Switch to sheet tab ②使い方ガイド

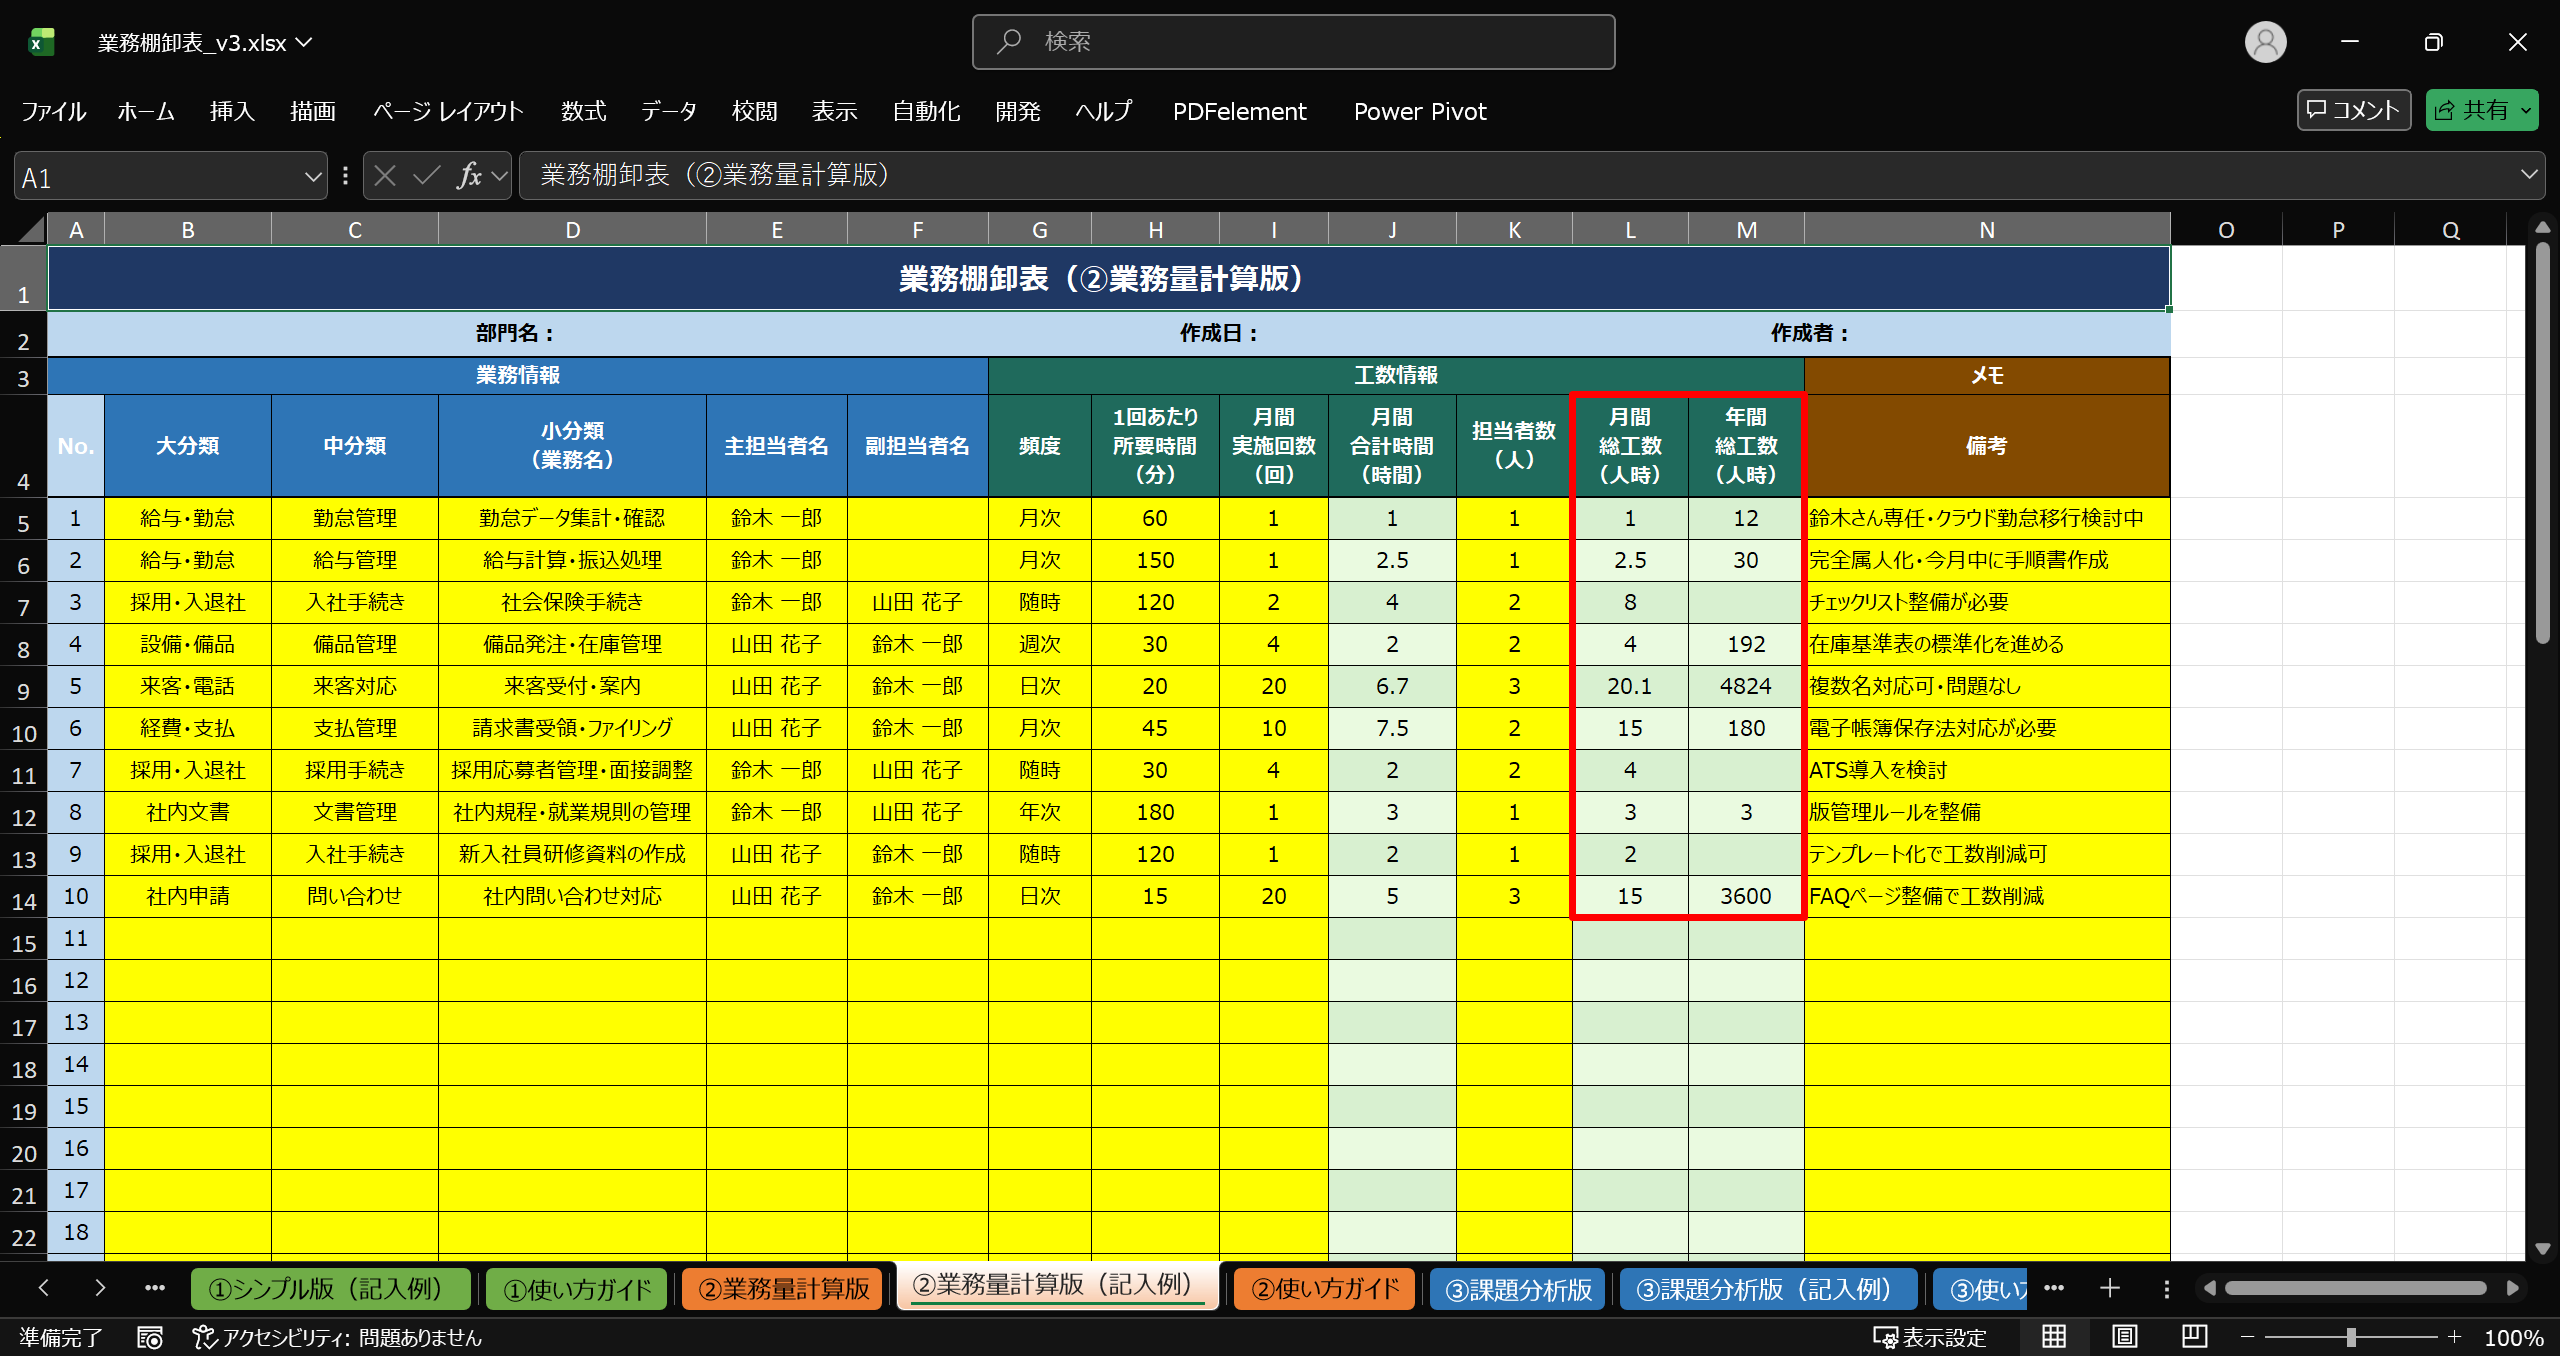click(1324, 1289)
